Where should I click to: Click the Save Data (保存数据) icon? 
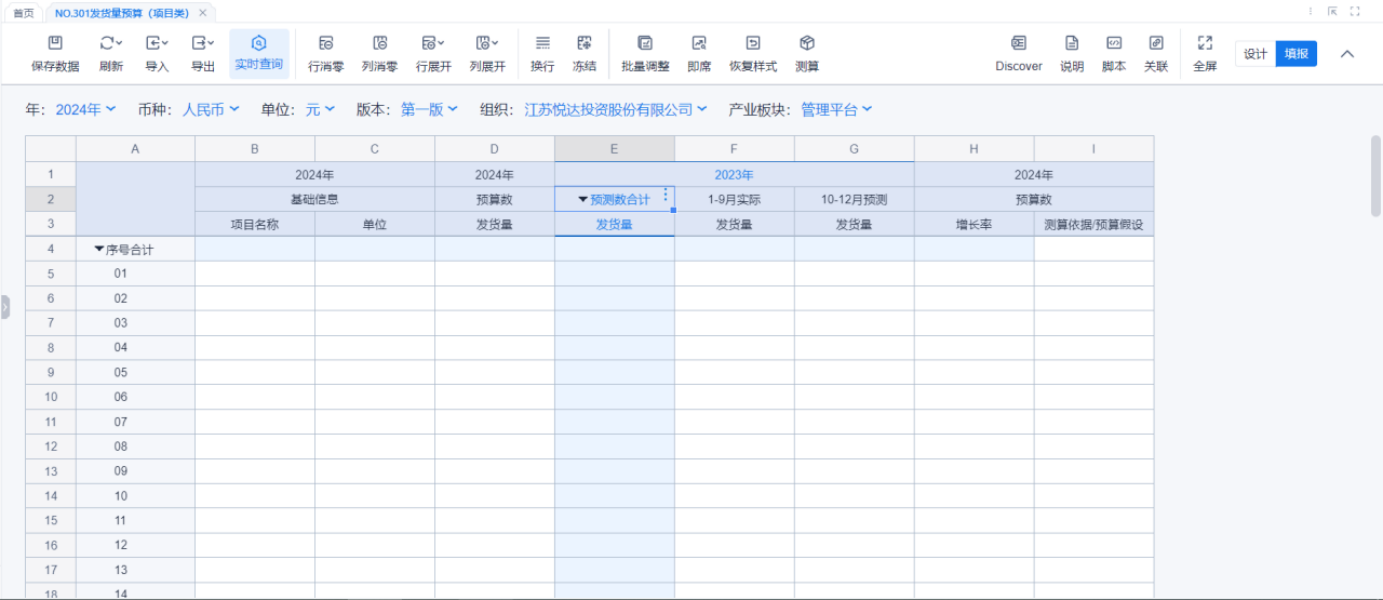(x=55, y=44)
